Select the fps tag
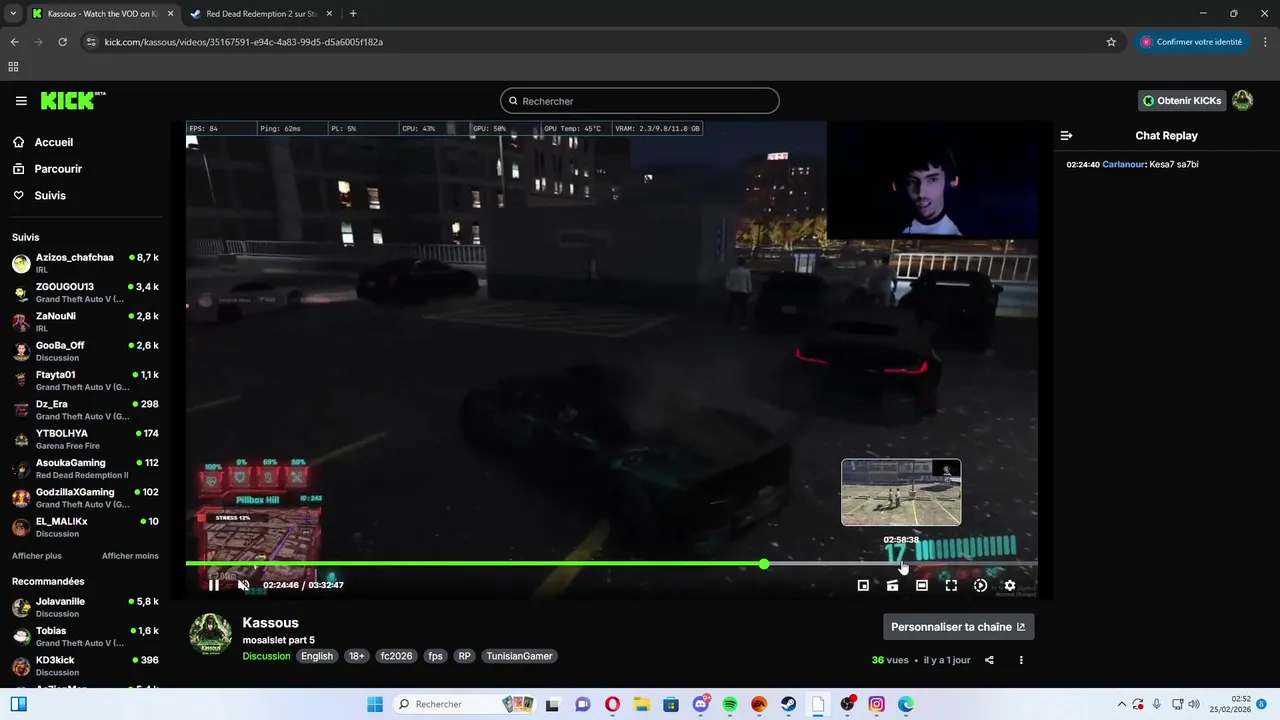 [x=435, y=656]
